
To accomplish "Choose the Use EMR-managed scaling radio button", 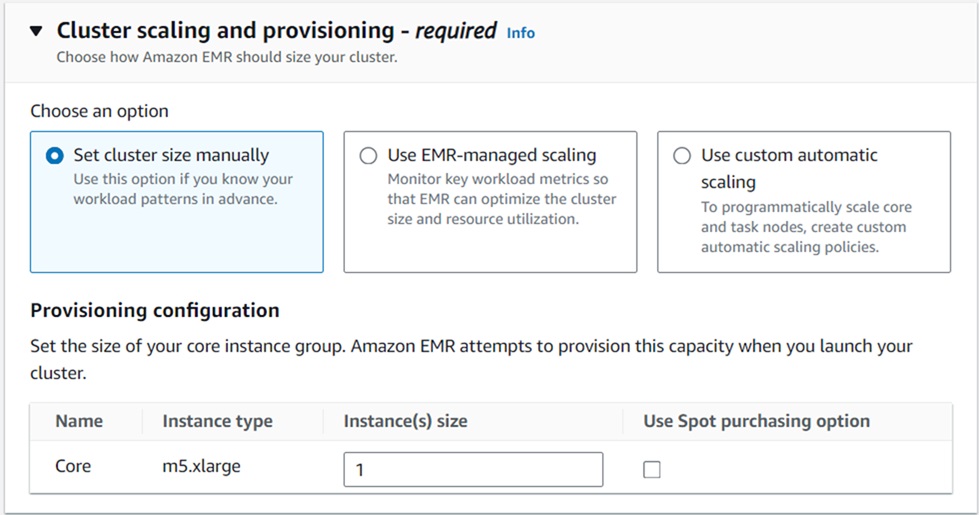I will [369, 156].
